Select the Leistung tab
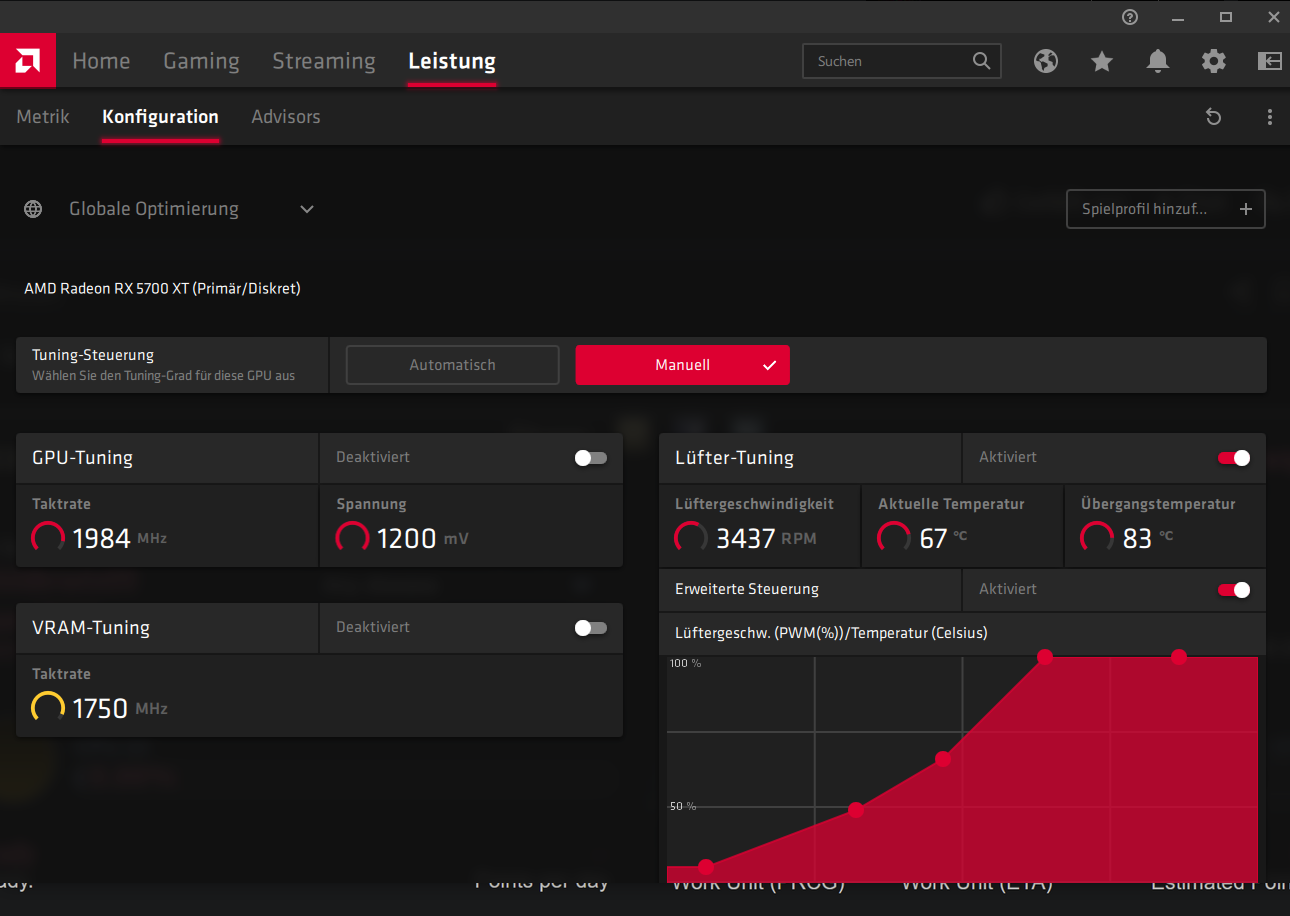 [452, 61]
